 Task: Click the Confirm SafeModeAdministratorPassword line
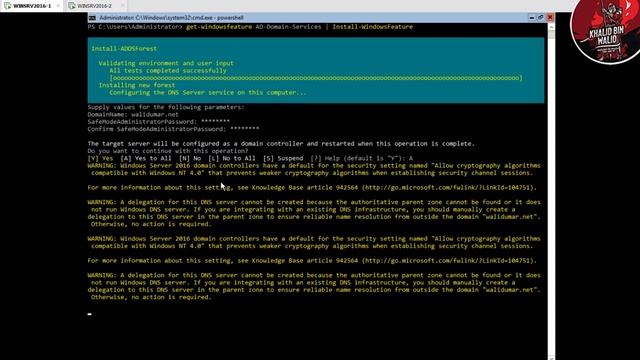(x=173, y=129)
